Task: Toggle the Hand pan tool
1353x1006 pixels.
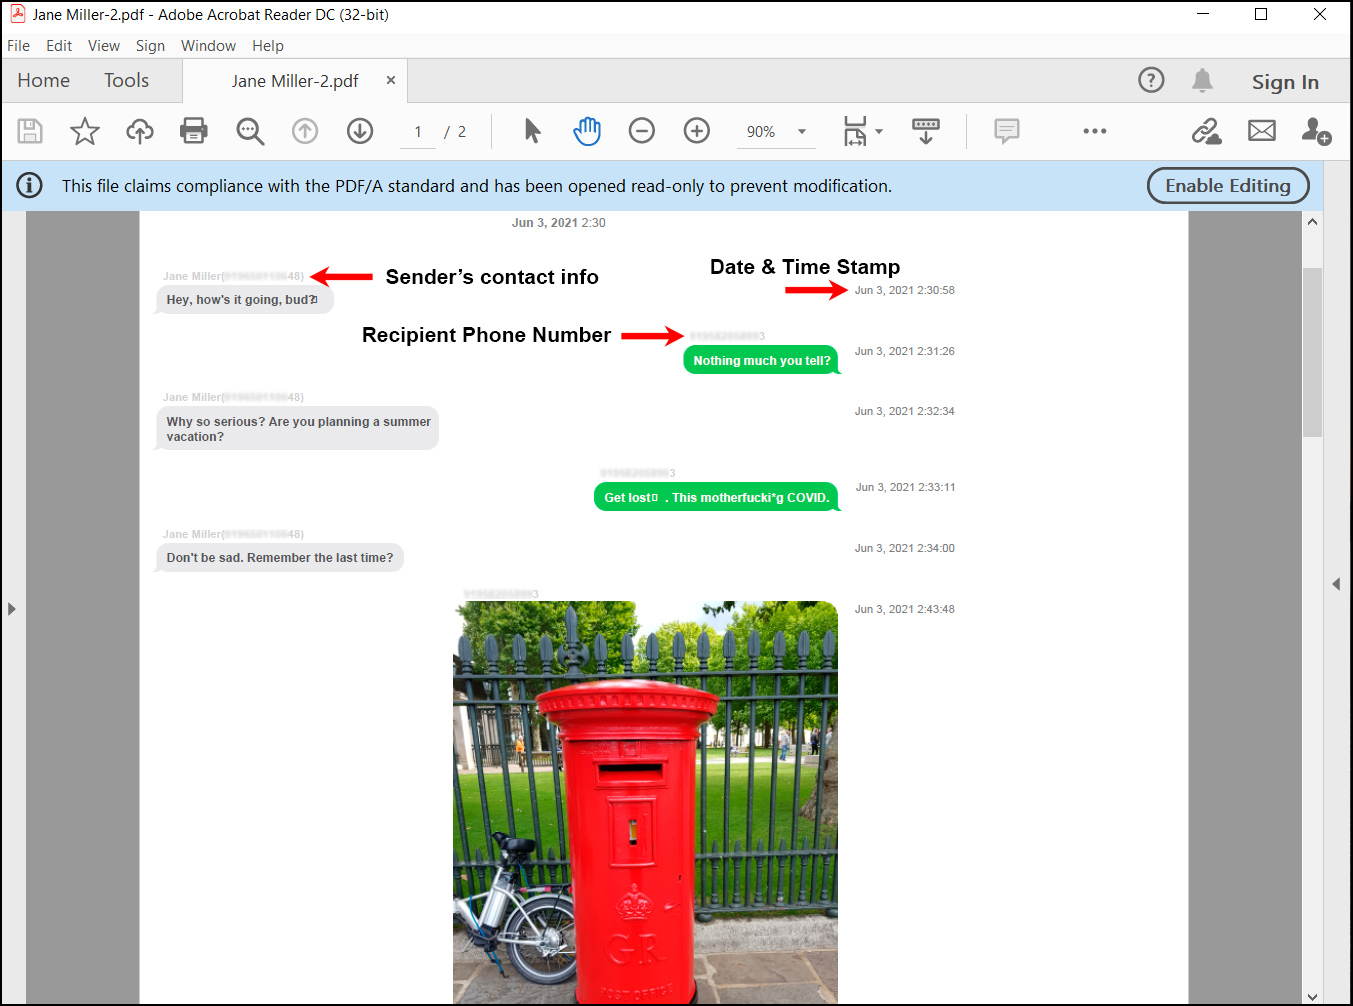Action: pyautogui.click(x=587, y=131)
